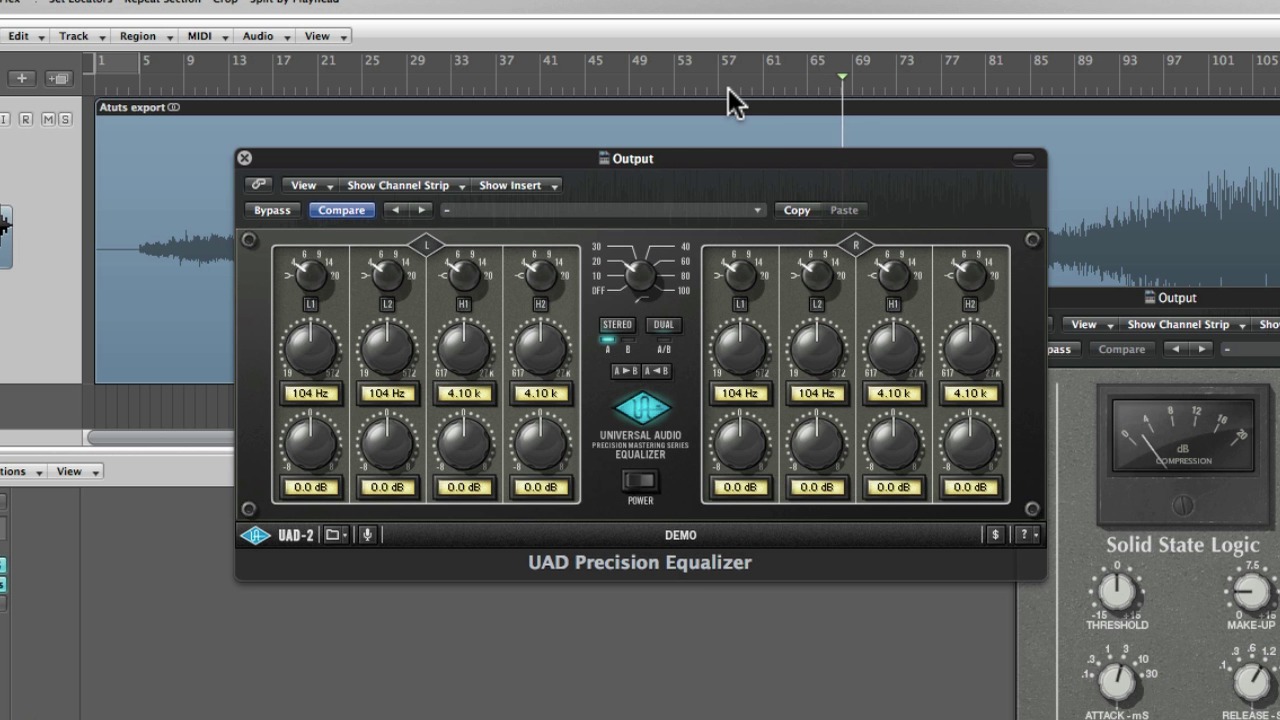Image resolution: width=1280 pixels, height=720 pixels.
Task: Open the compressor window View dropdown
Action: pos(1089,324)
